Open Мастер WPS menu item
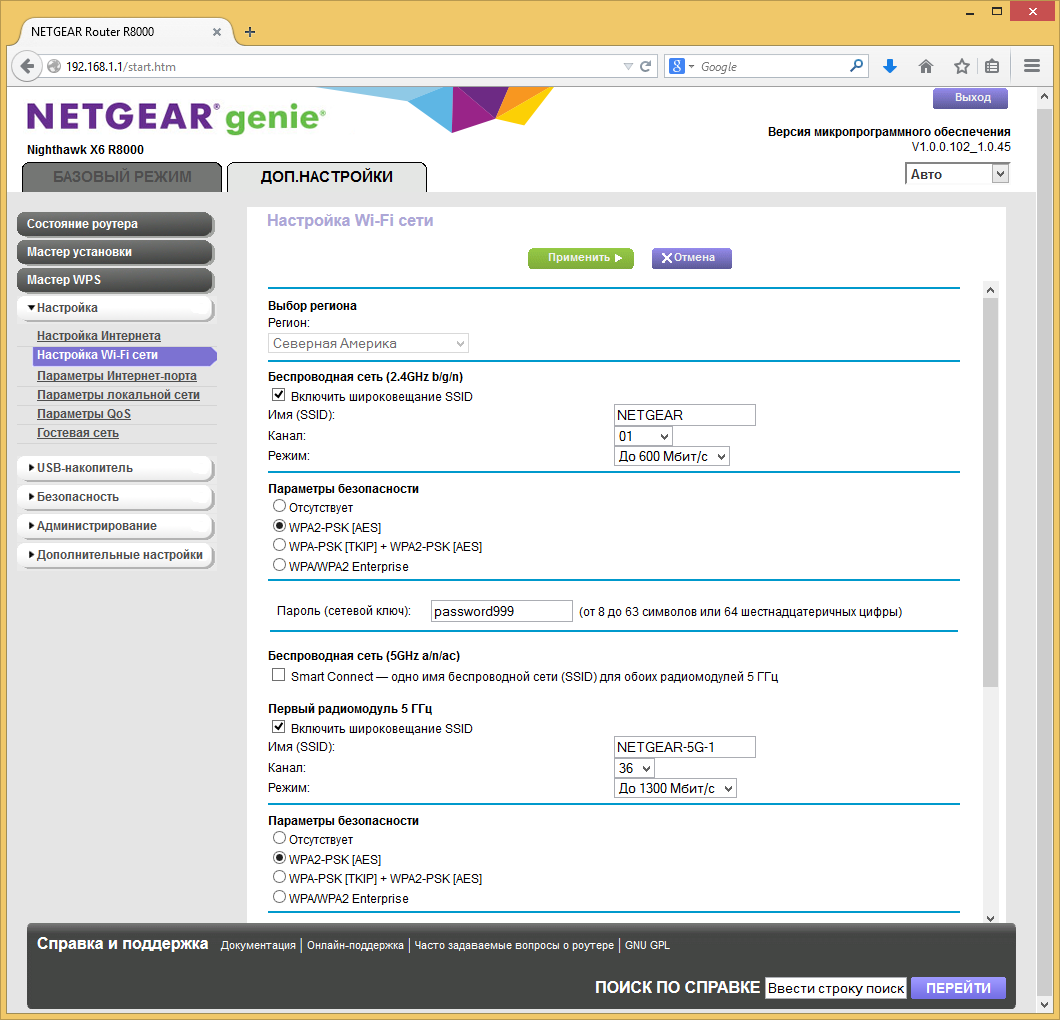Viewport: 1060px width, 1020px height. pyautogui.click(x=115, y=280)
